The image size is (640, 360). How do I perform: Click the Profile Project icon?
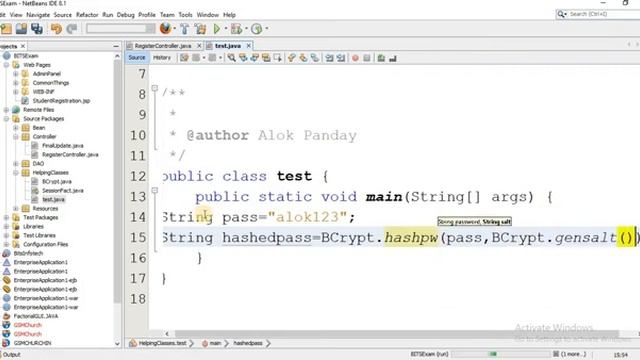[x=256, y=29]
